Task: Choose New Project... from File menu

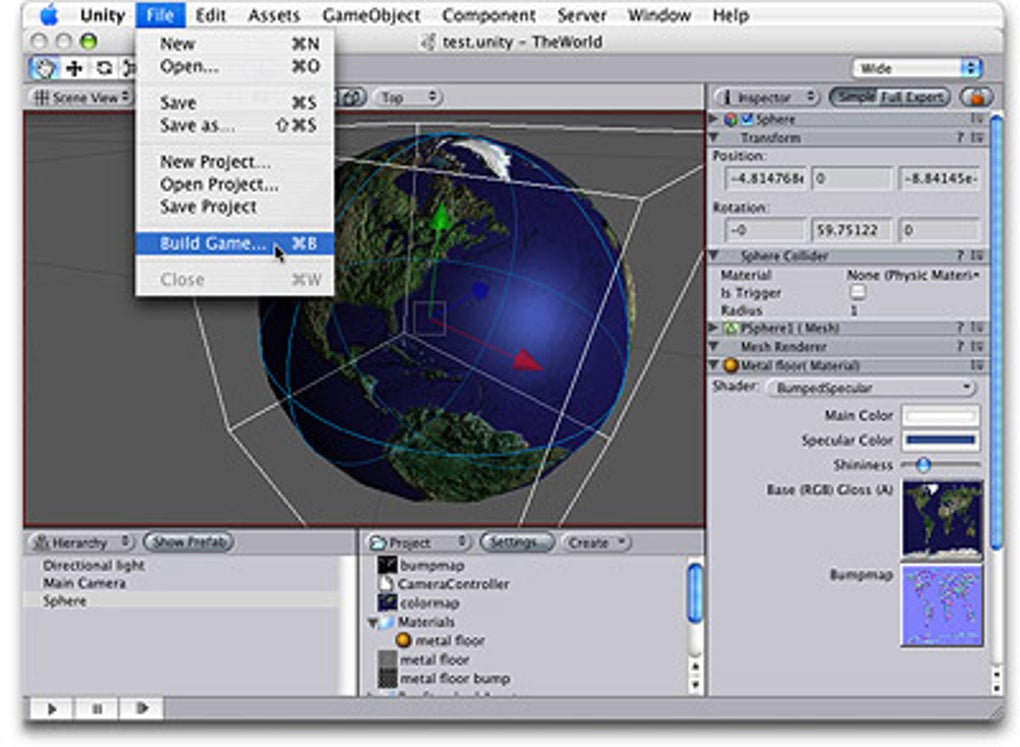Action: tap(235, 161)
